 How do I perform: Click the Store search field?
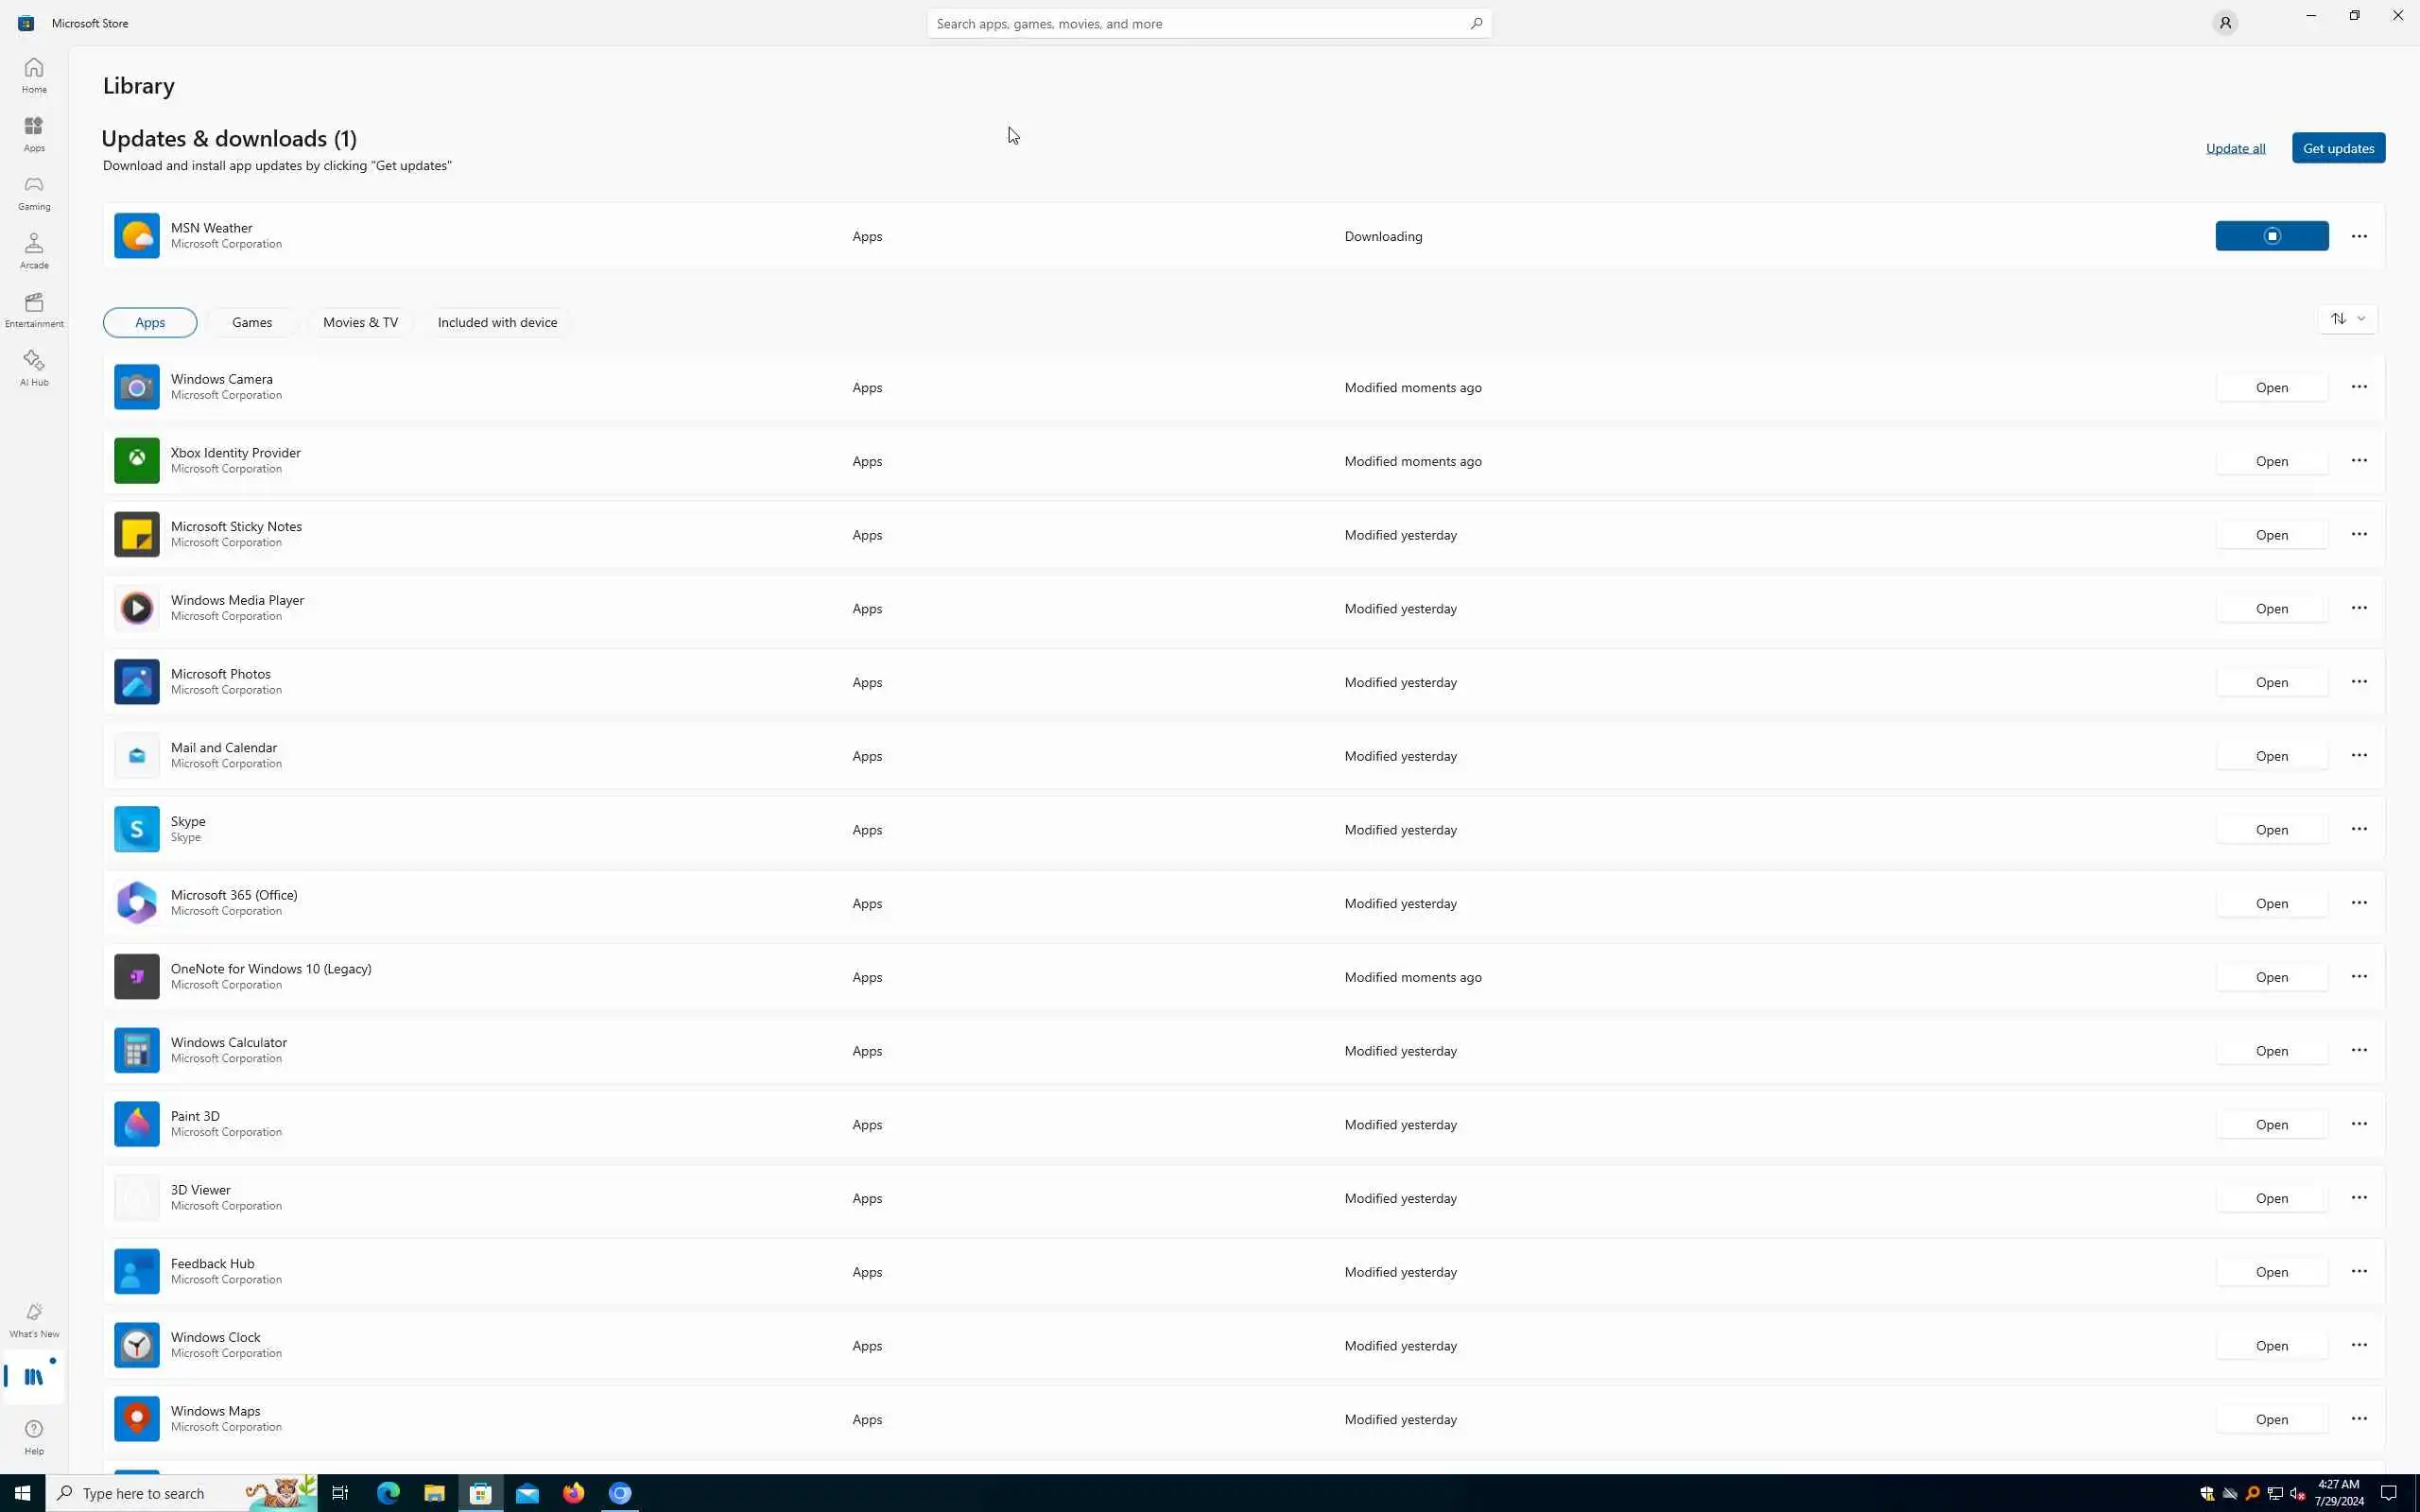pyautogui.click(x=1198, y=23)
